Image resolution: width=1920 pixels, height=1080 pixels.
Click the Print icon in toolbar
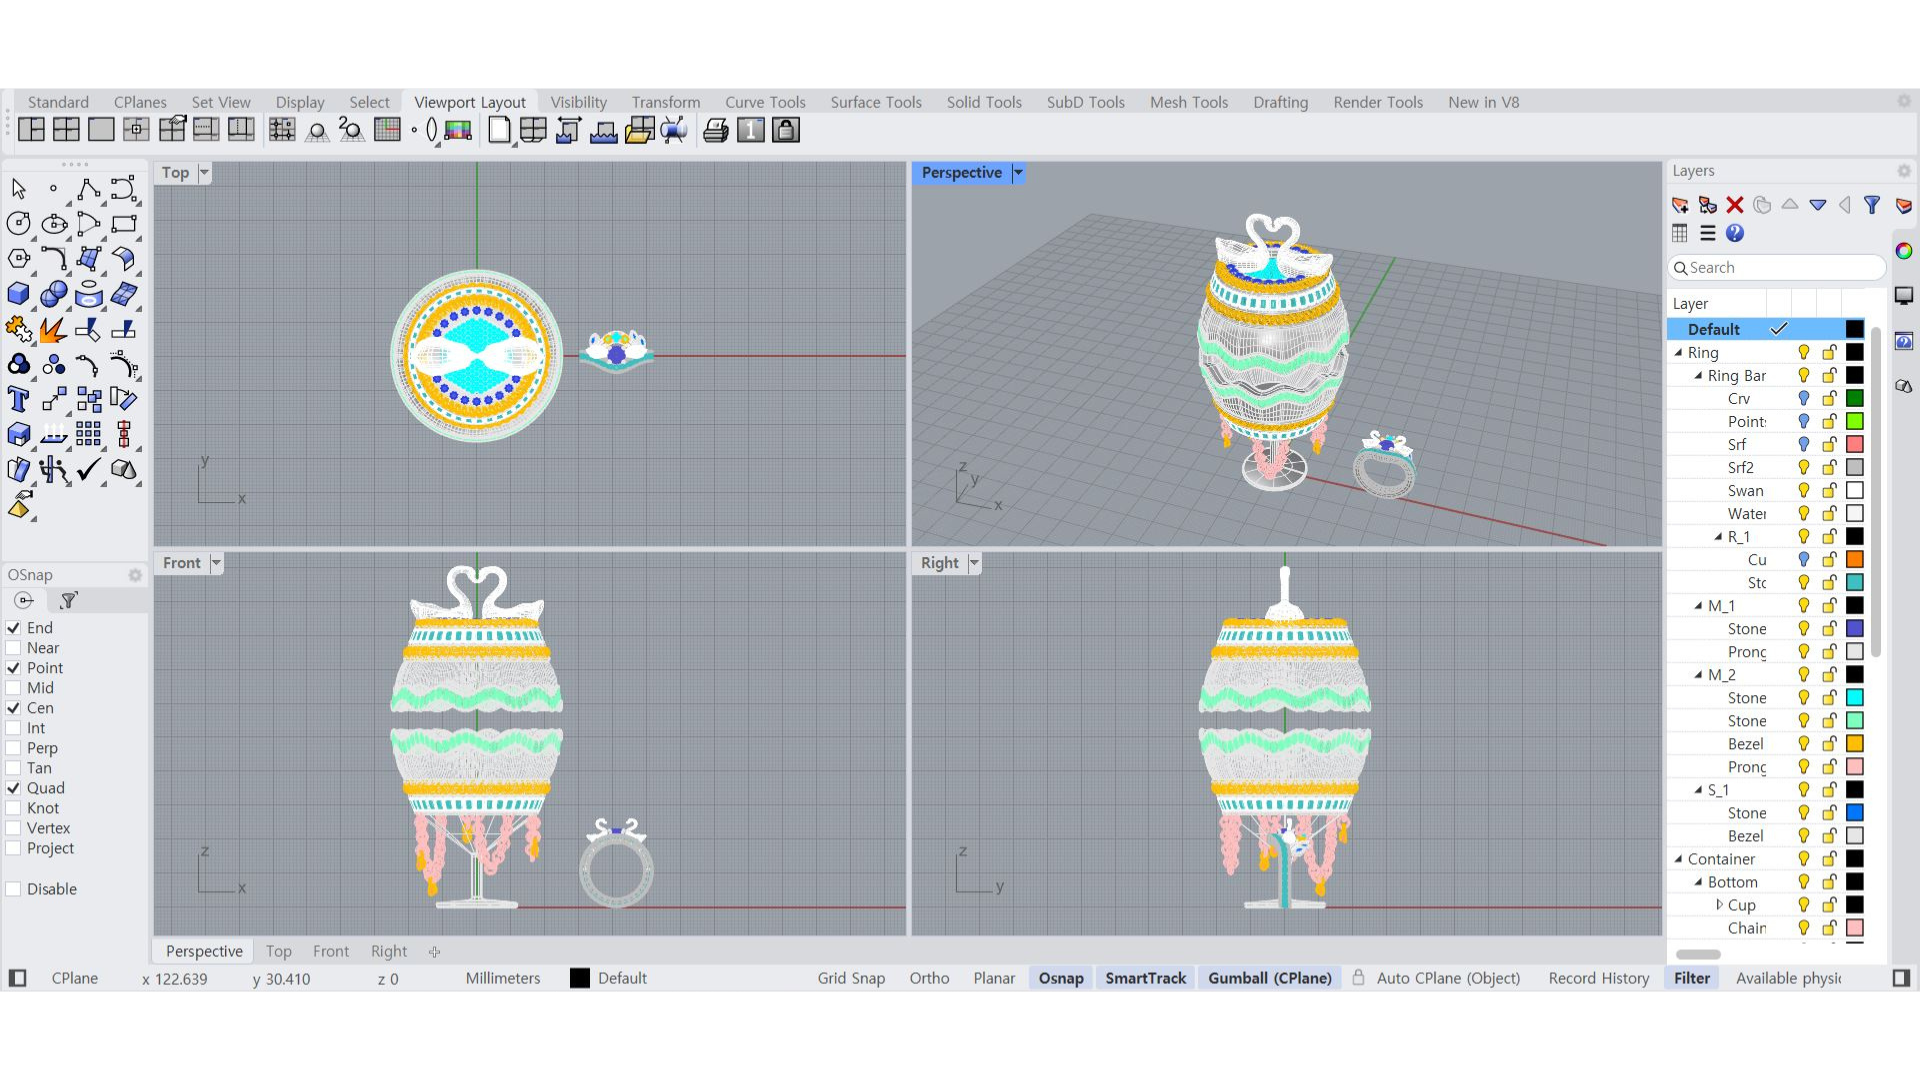(715, 130)
